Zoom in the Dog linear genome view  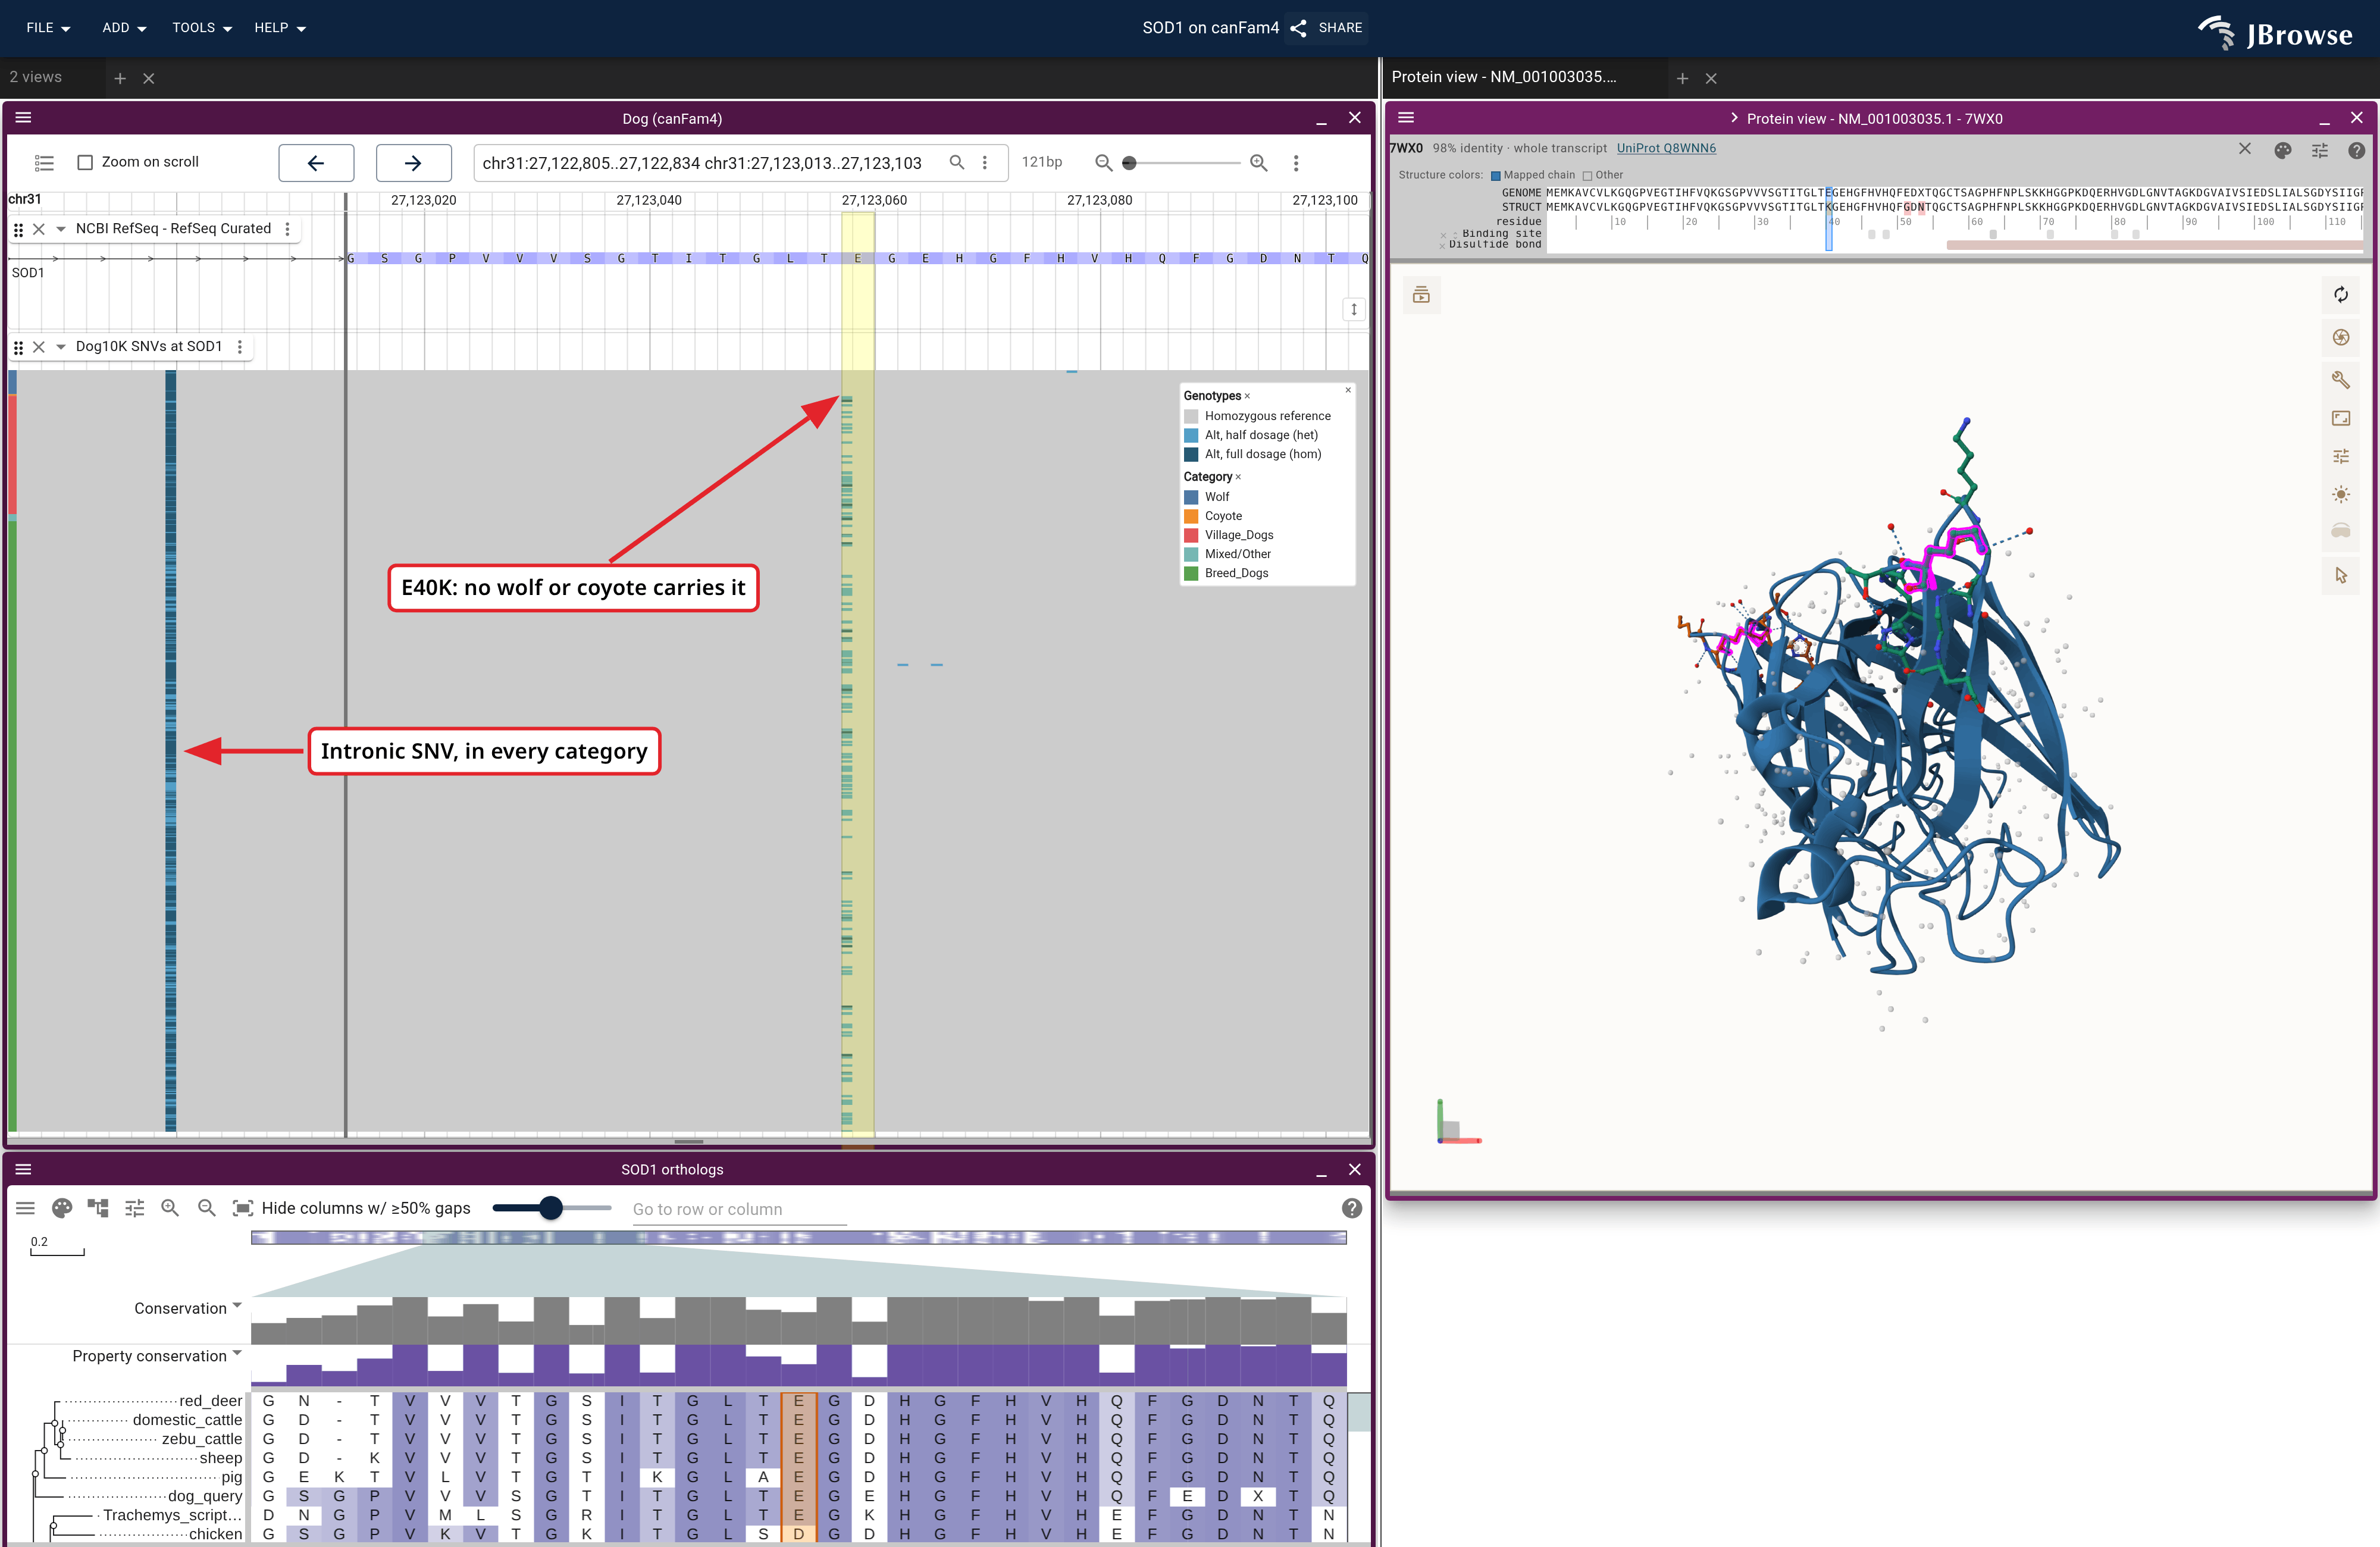(1259, 162)
